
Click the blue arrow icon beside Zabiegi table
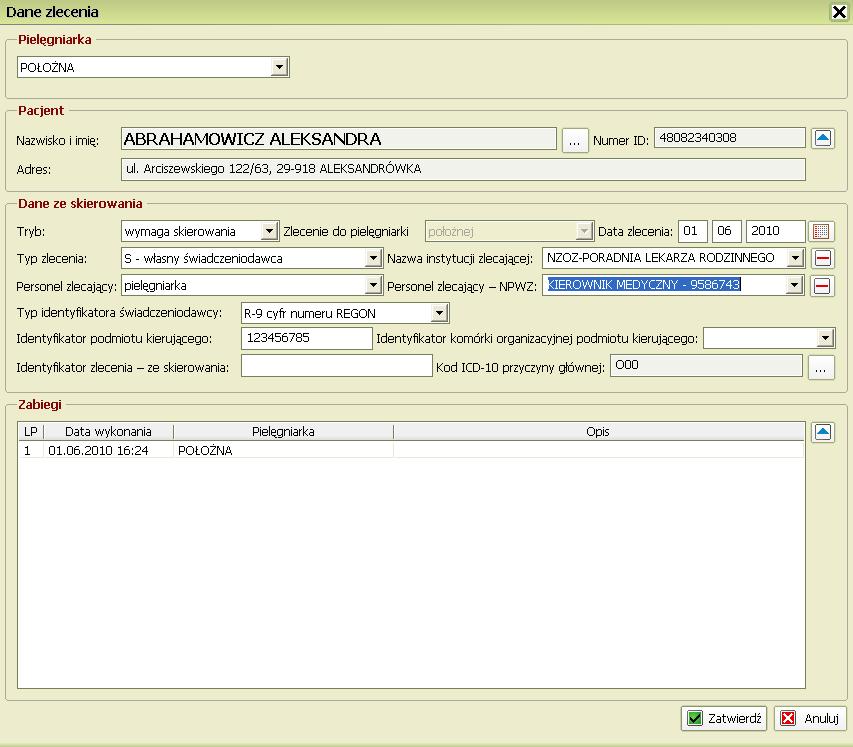[x=823, y=433]
